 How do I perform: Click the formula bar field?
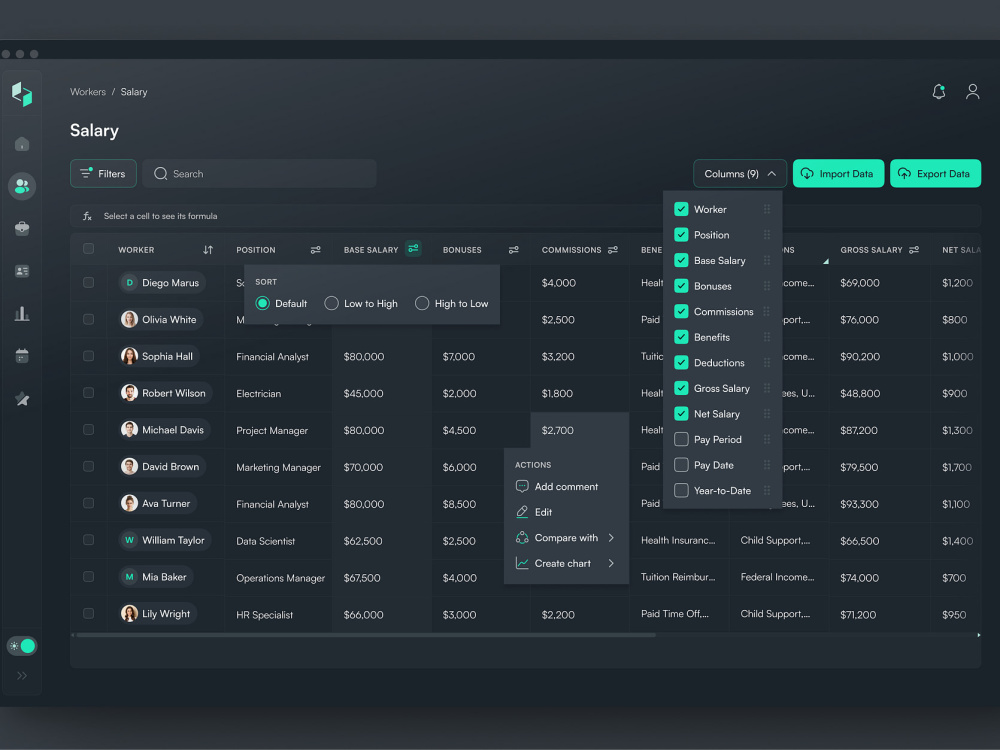(525, 216)
